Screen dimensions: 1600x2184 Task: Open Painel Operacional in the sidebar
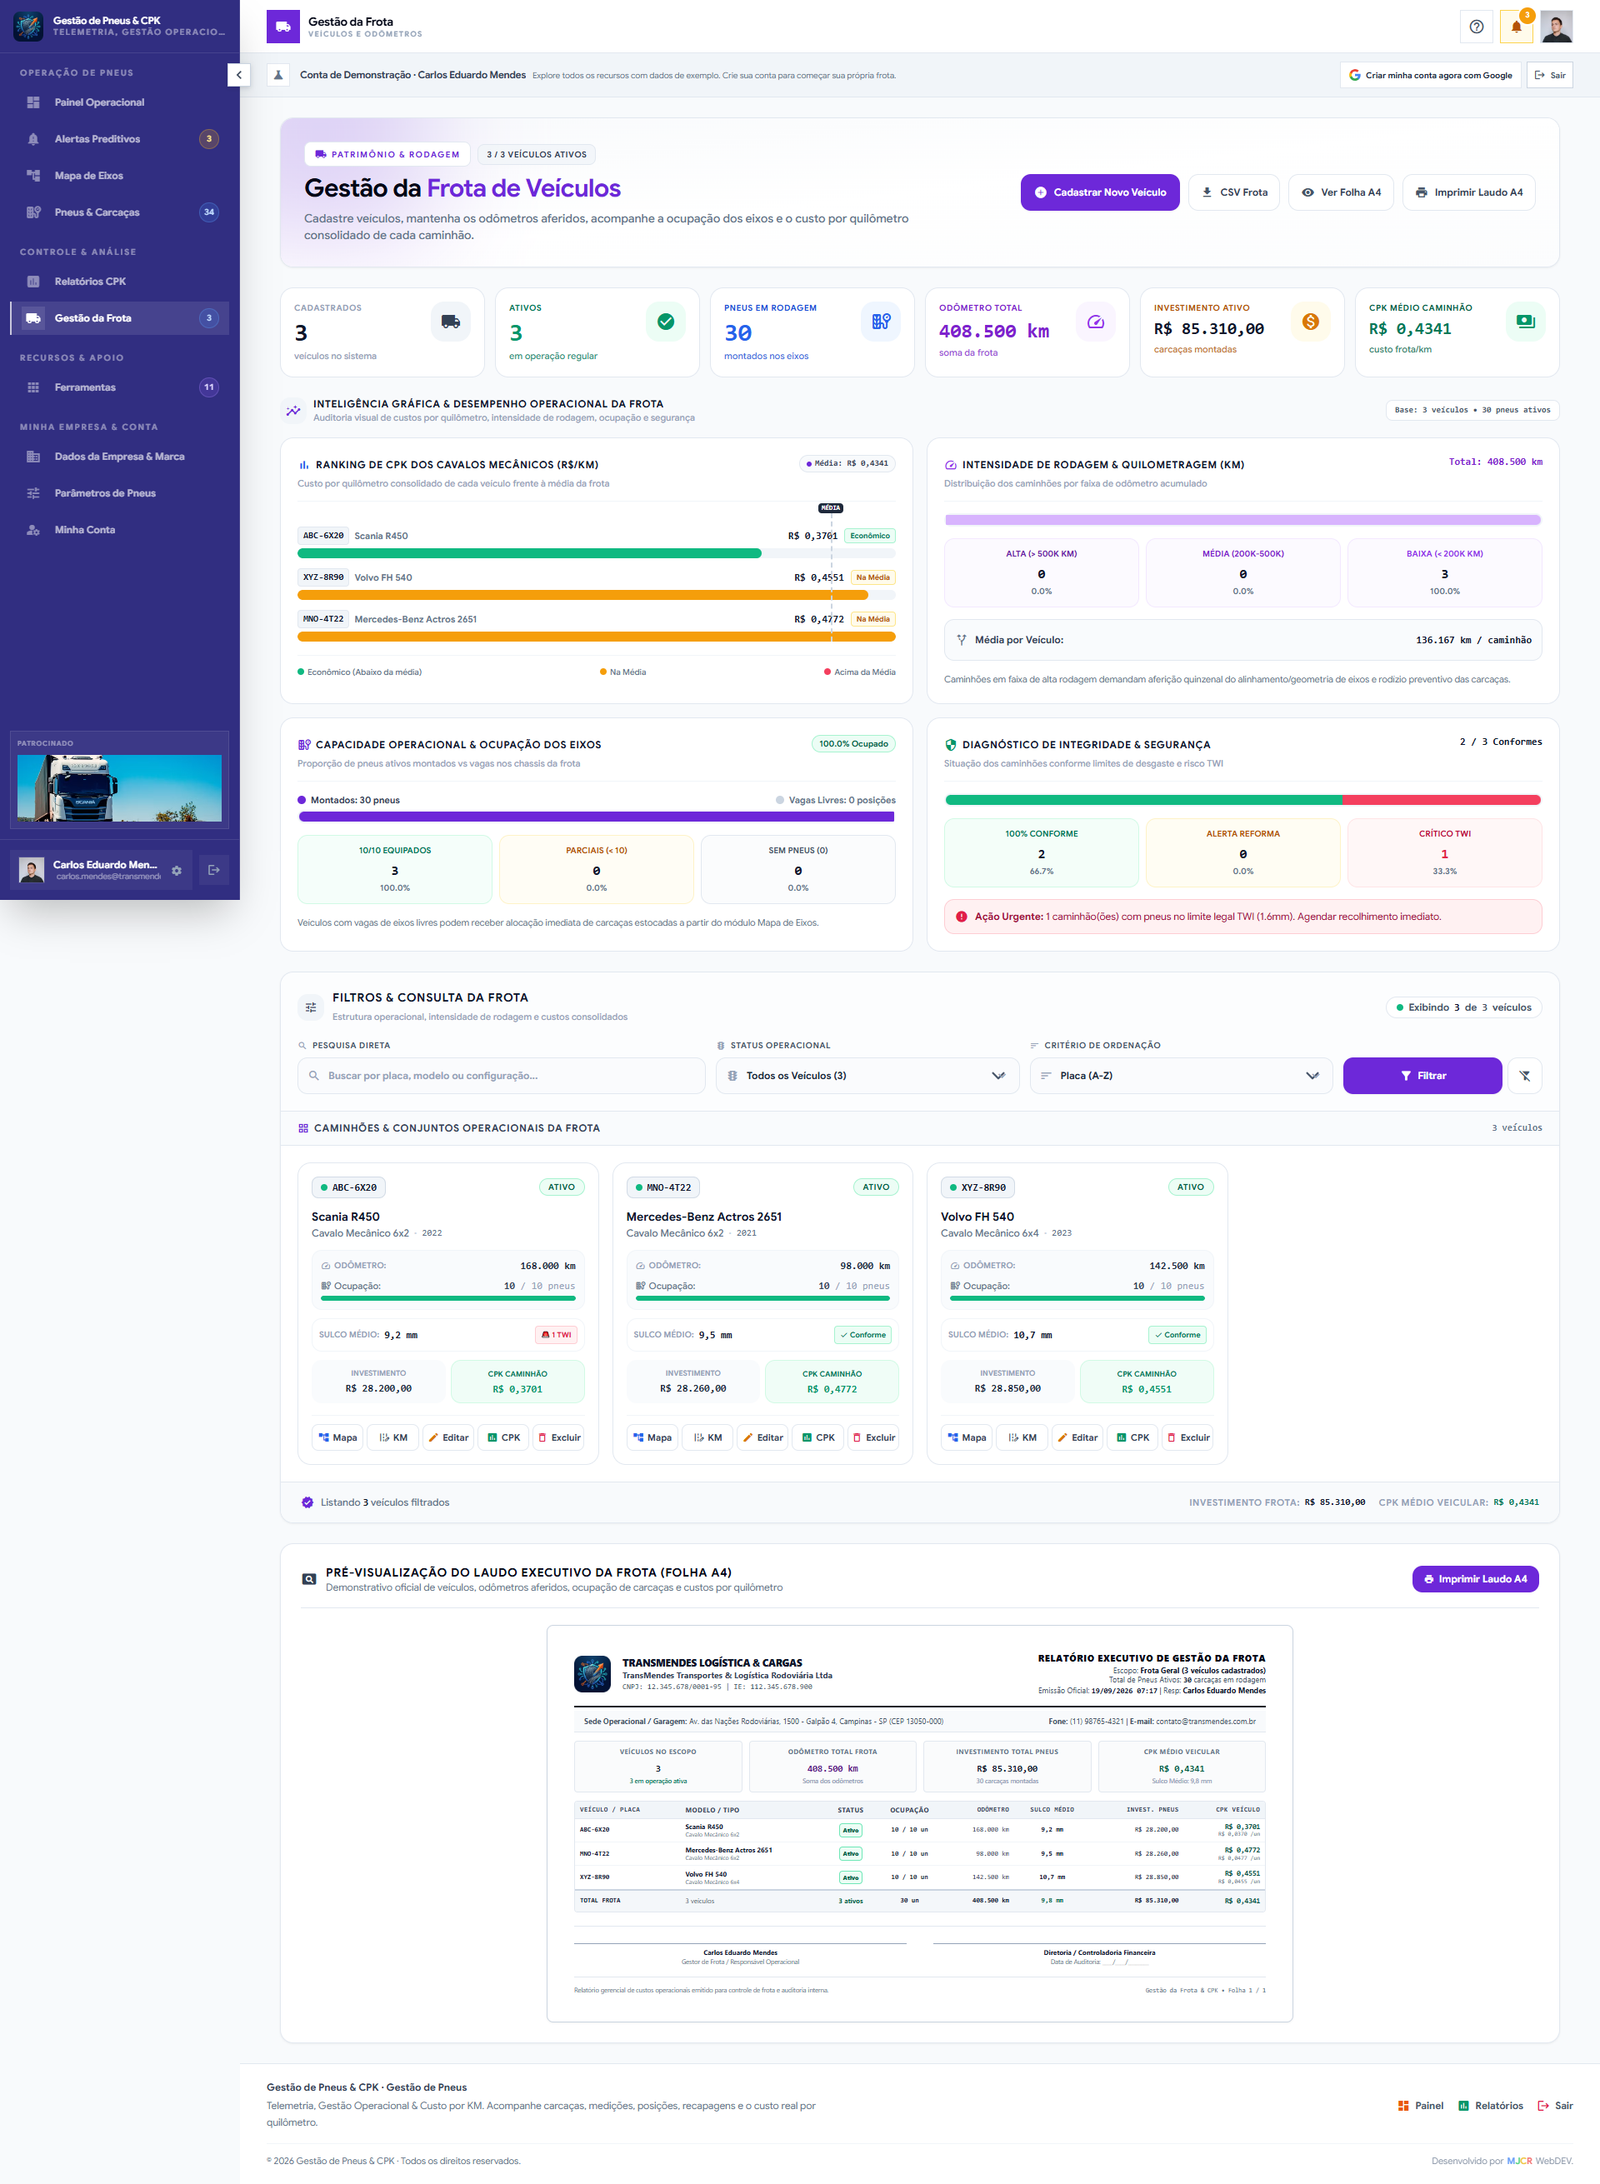click(x=120, y=103)
